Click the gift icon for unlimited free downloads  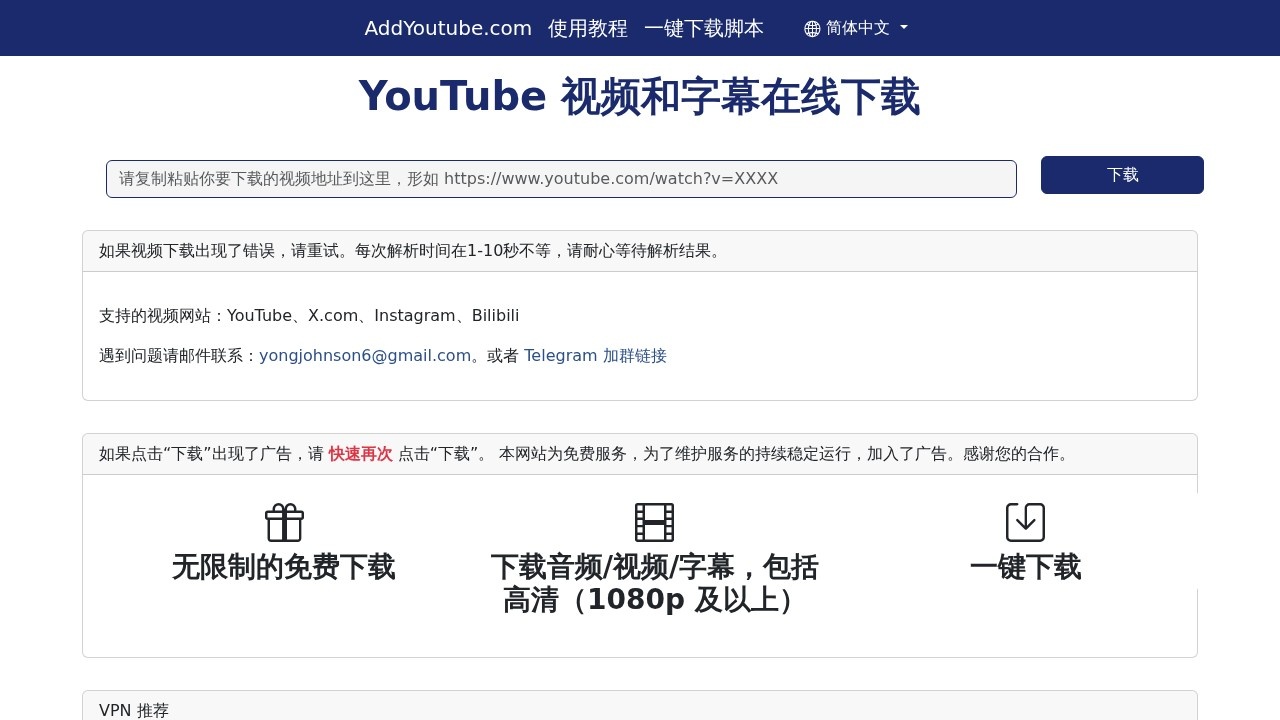click(x=284, y=521)
